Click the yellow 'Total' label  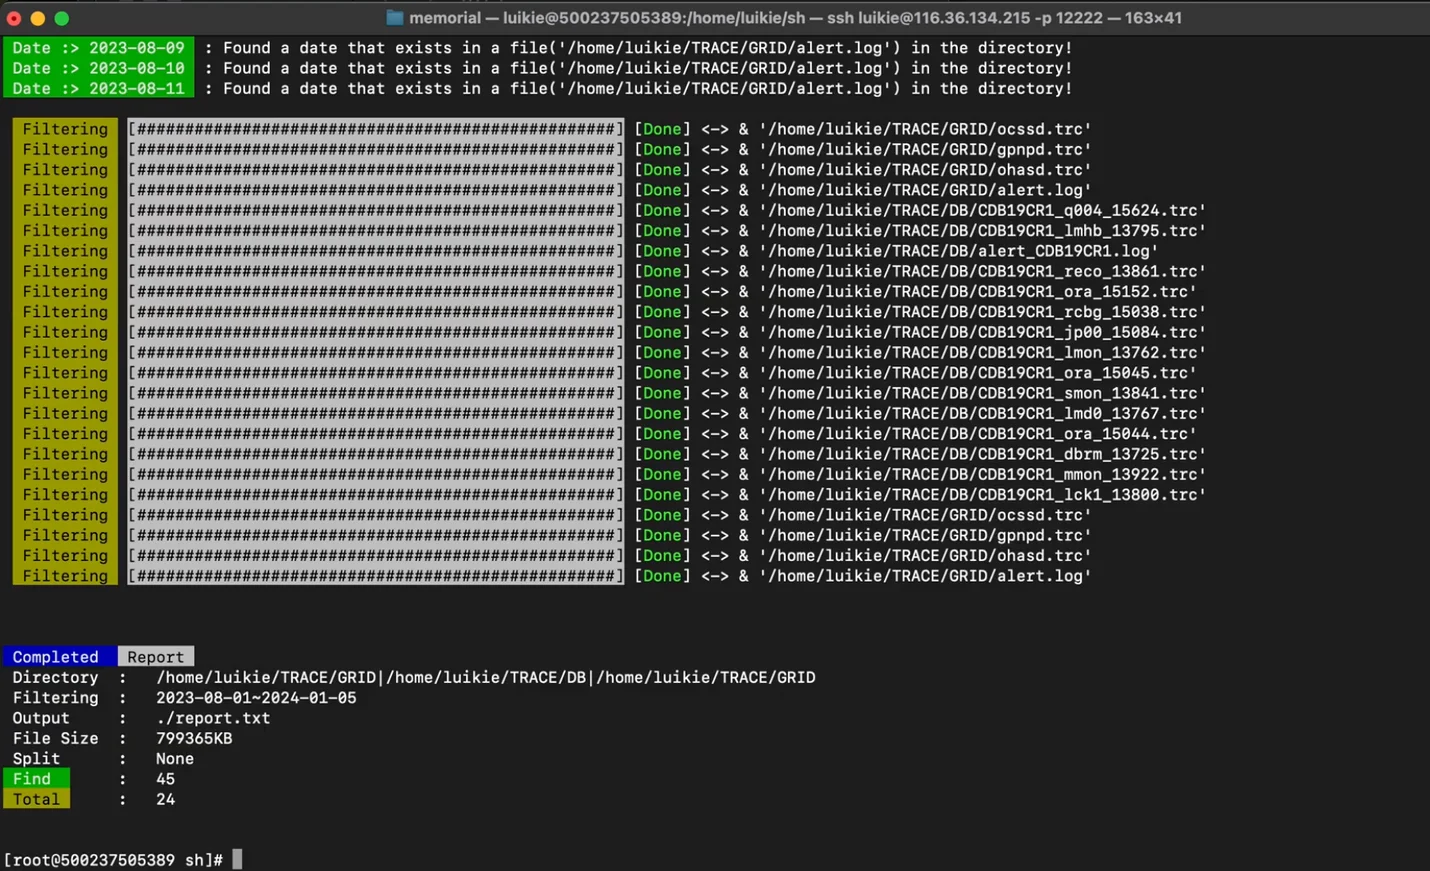(36, 799)
